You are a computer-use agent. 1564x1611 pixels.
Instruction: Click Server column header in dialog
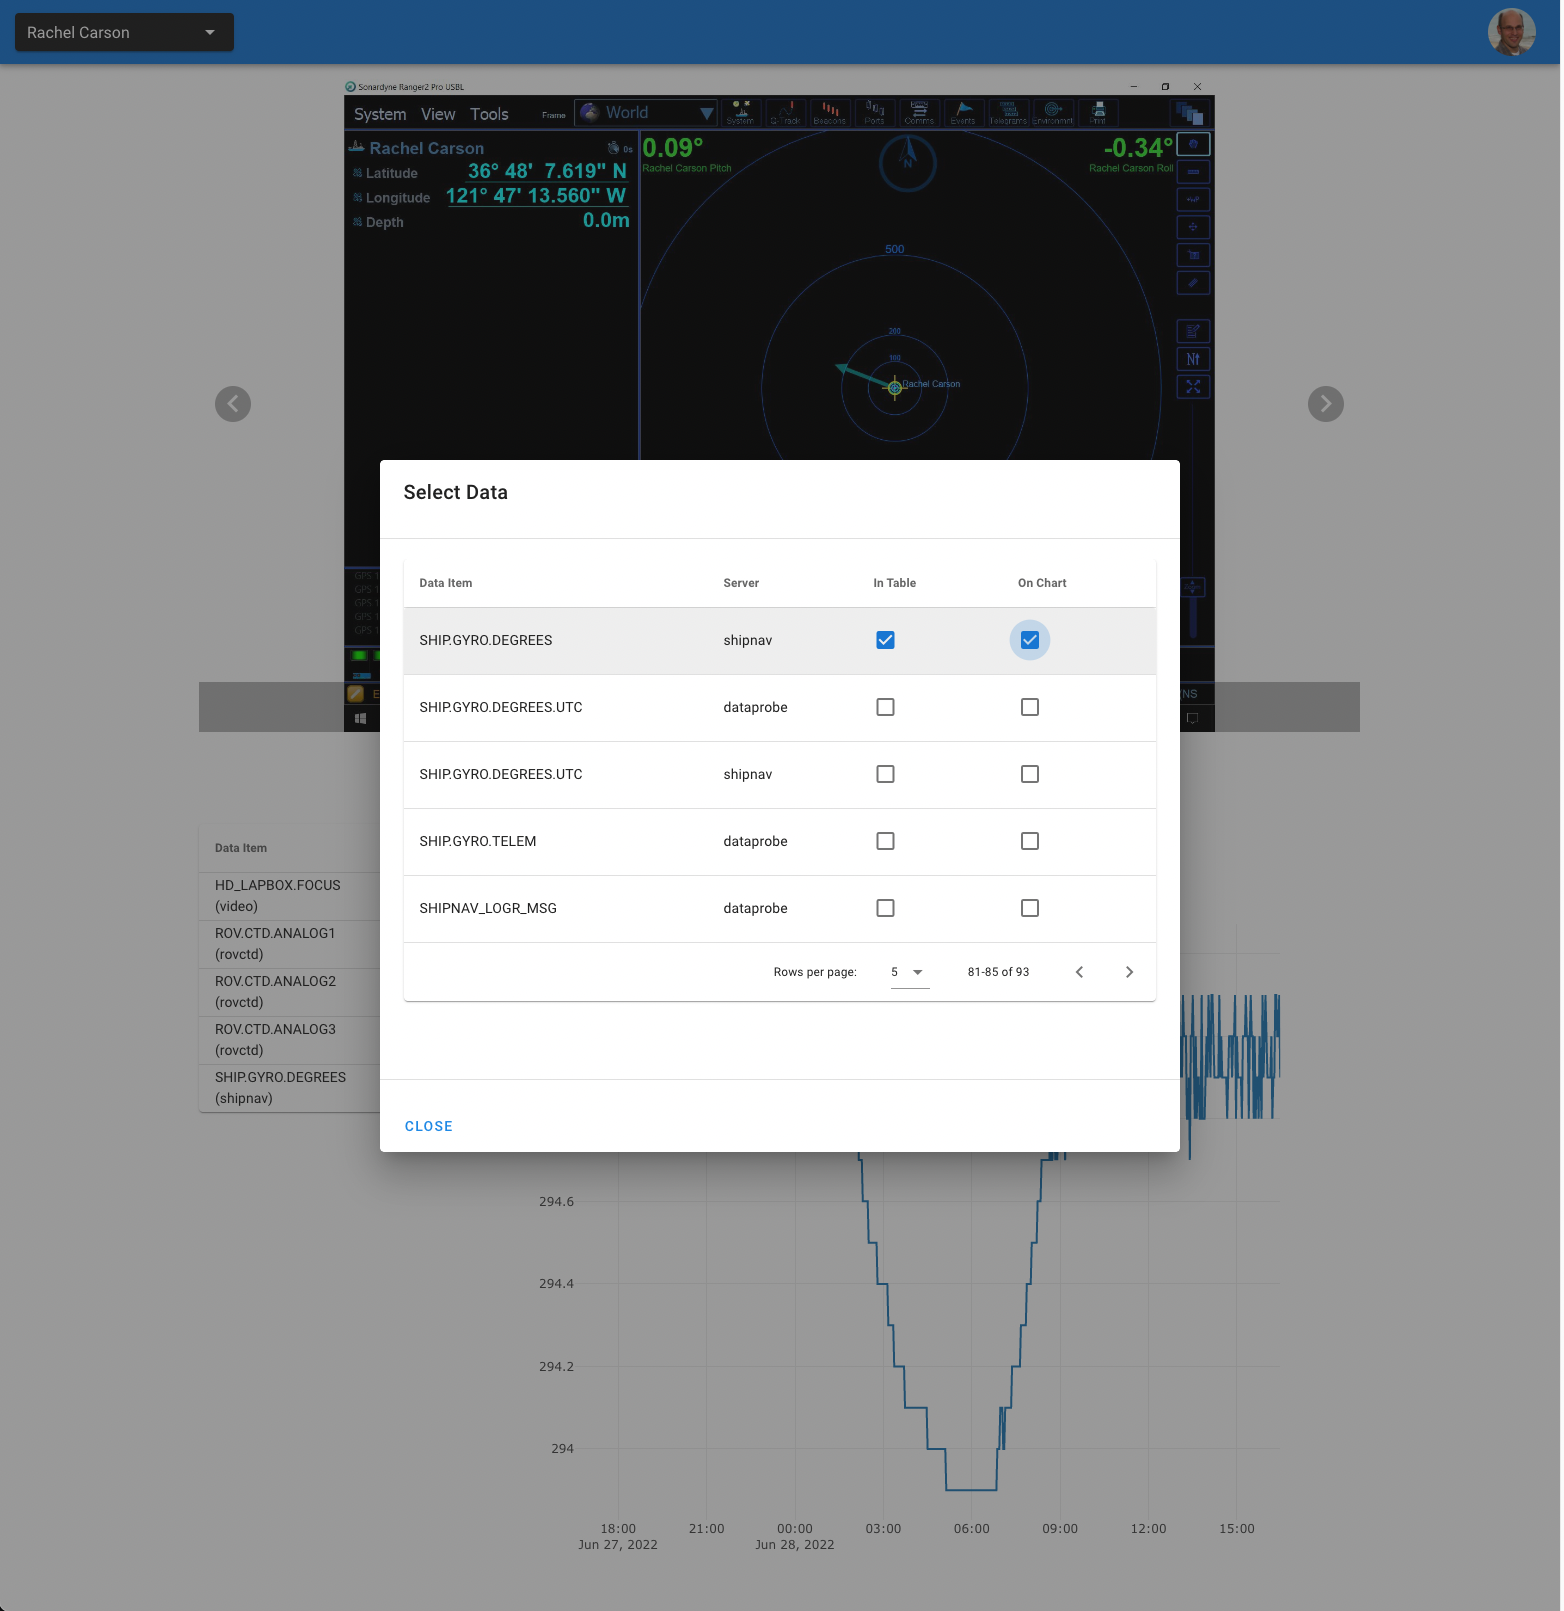coord(741,583)
